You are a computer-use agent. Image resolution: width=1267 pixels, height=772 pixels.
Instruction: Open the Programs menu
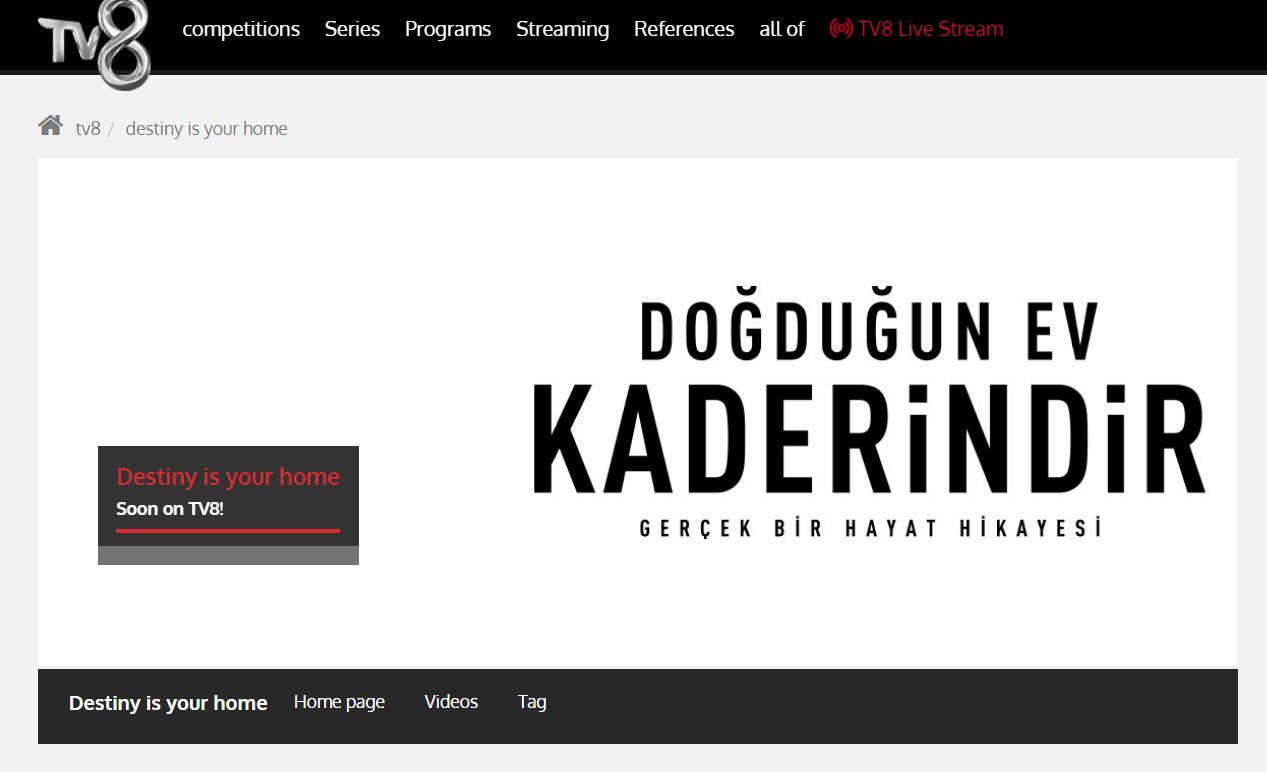point(448,29)
